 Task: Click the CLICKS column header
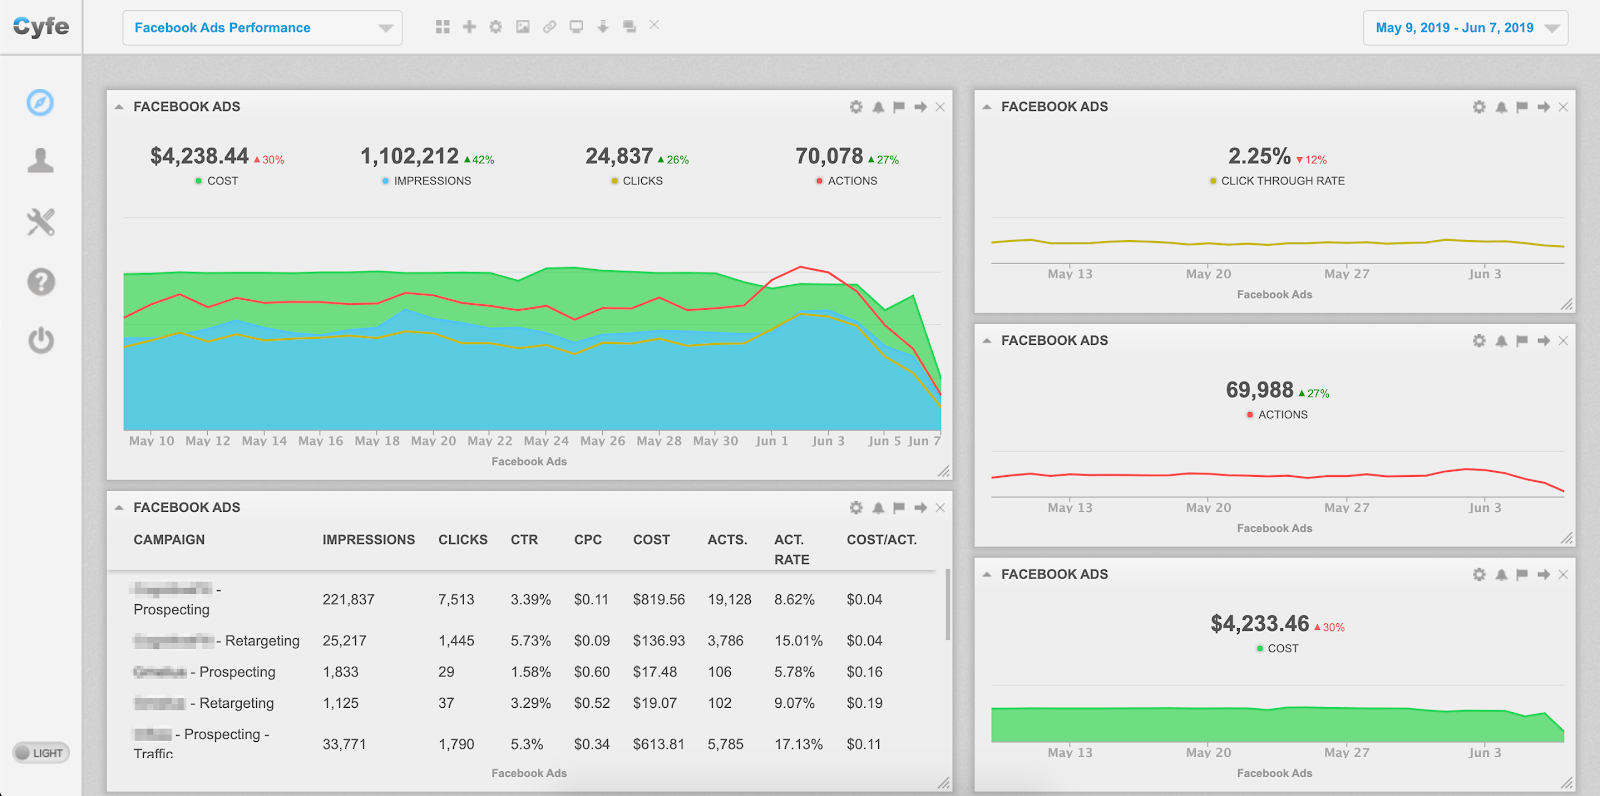click(463, 540)
